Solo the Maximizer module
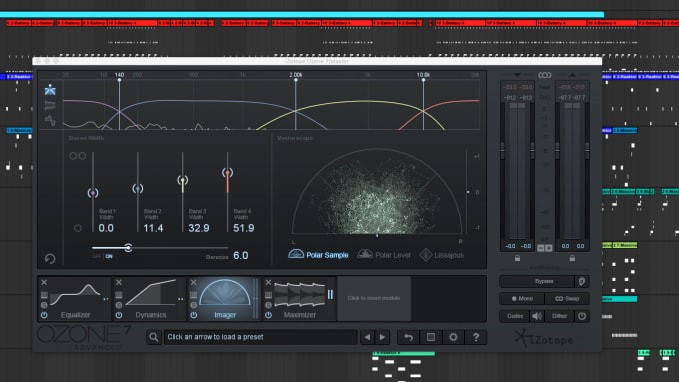The height and width of the screenshot is (382, 679). pyautogui.click(x=268, y=305)
